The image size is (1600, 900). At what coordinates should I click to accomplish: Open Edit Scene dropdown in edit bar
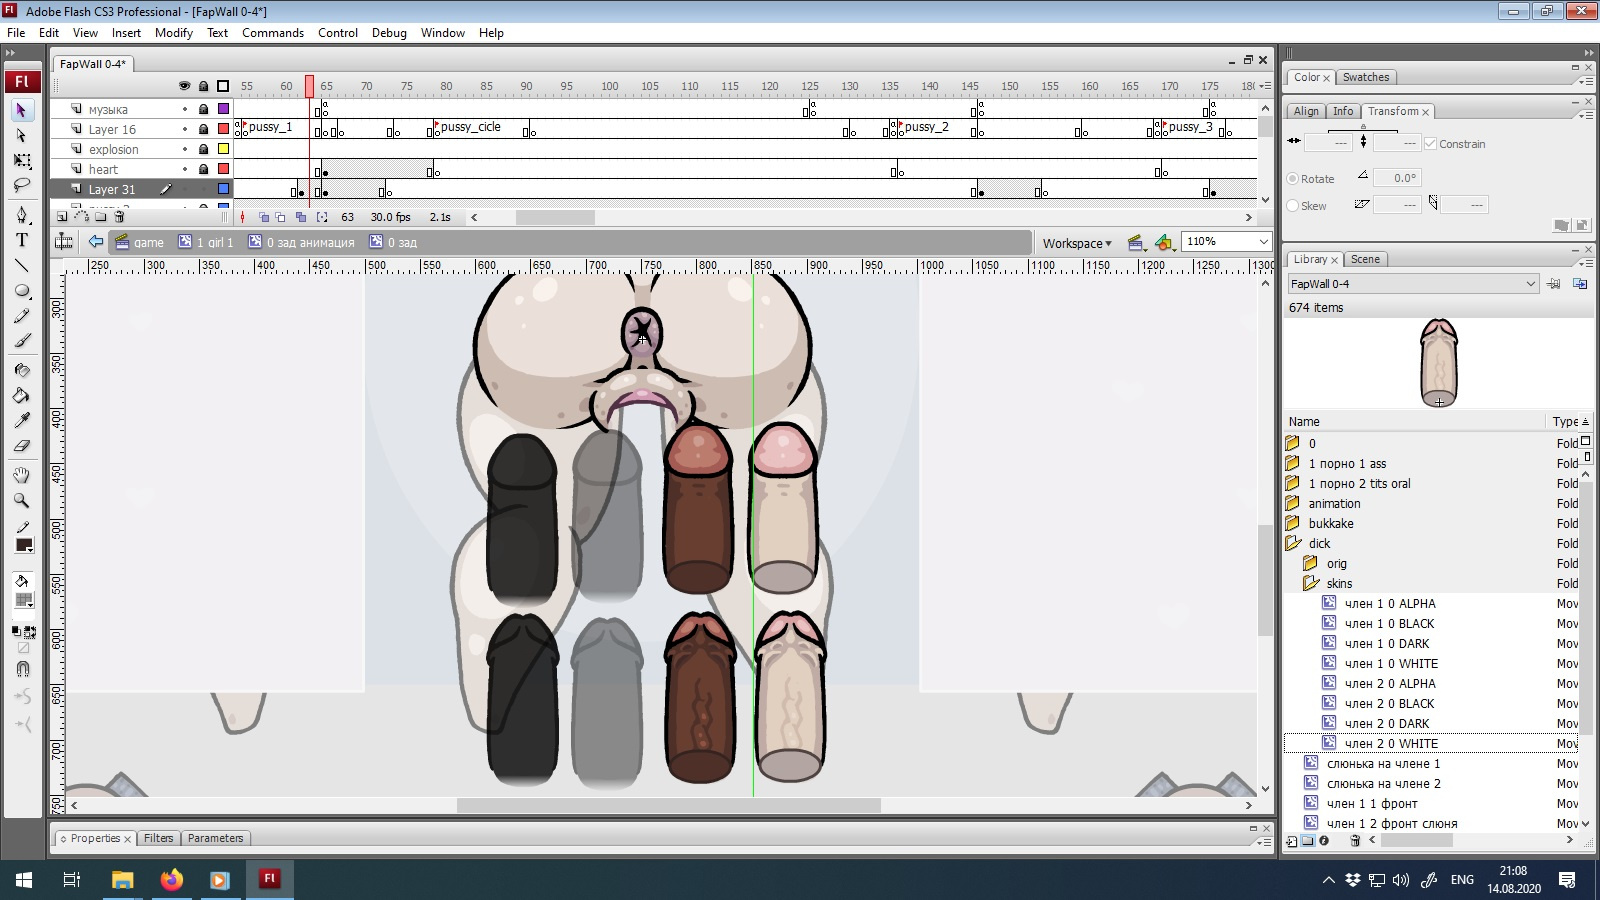pyautogui.click(x=1135, y=242)
